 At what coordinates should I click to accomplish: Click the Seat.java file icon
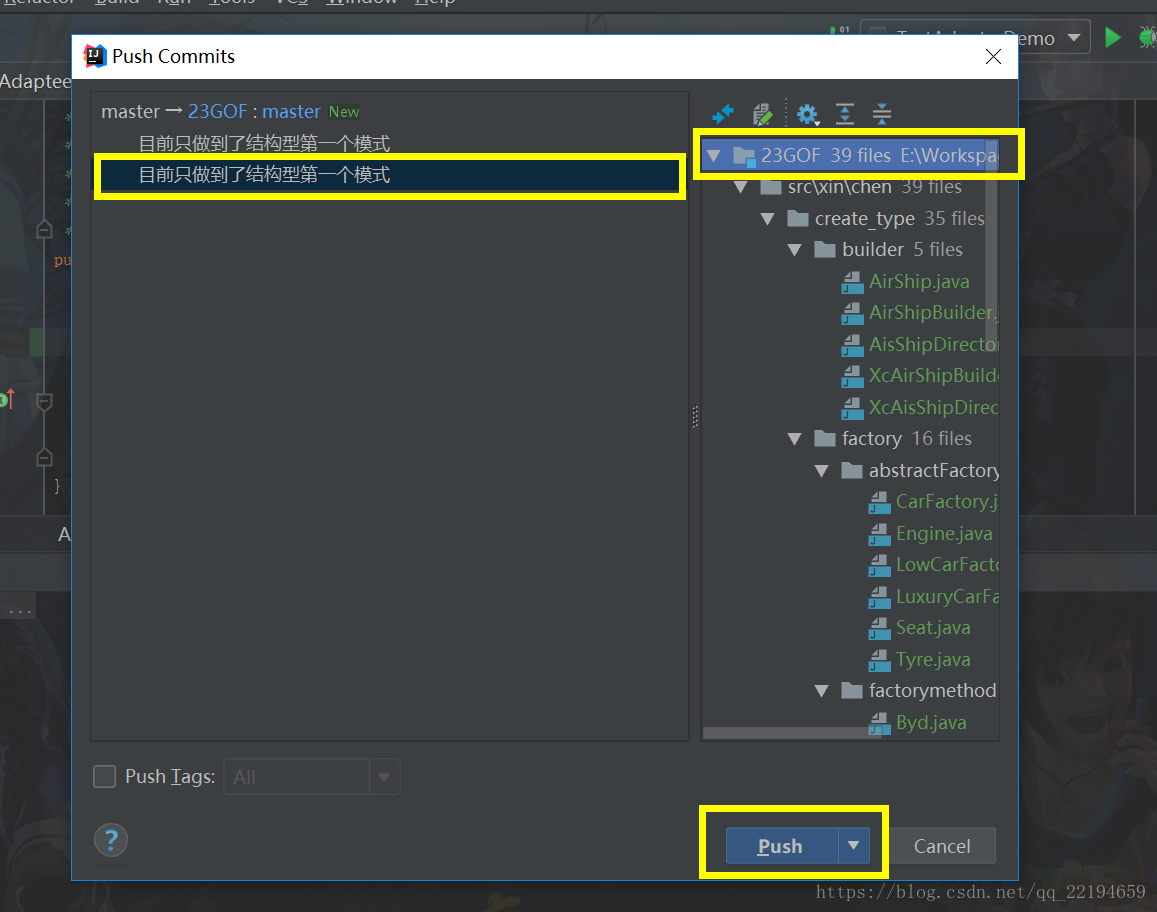[879, 629]
